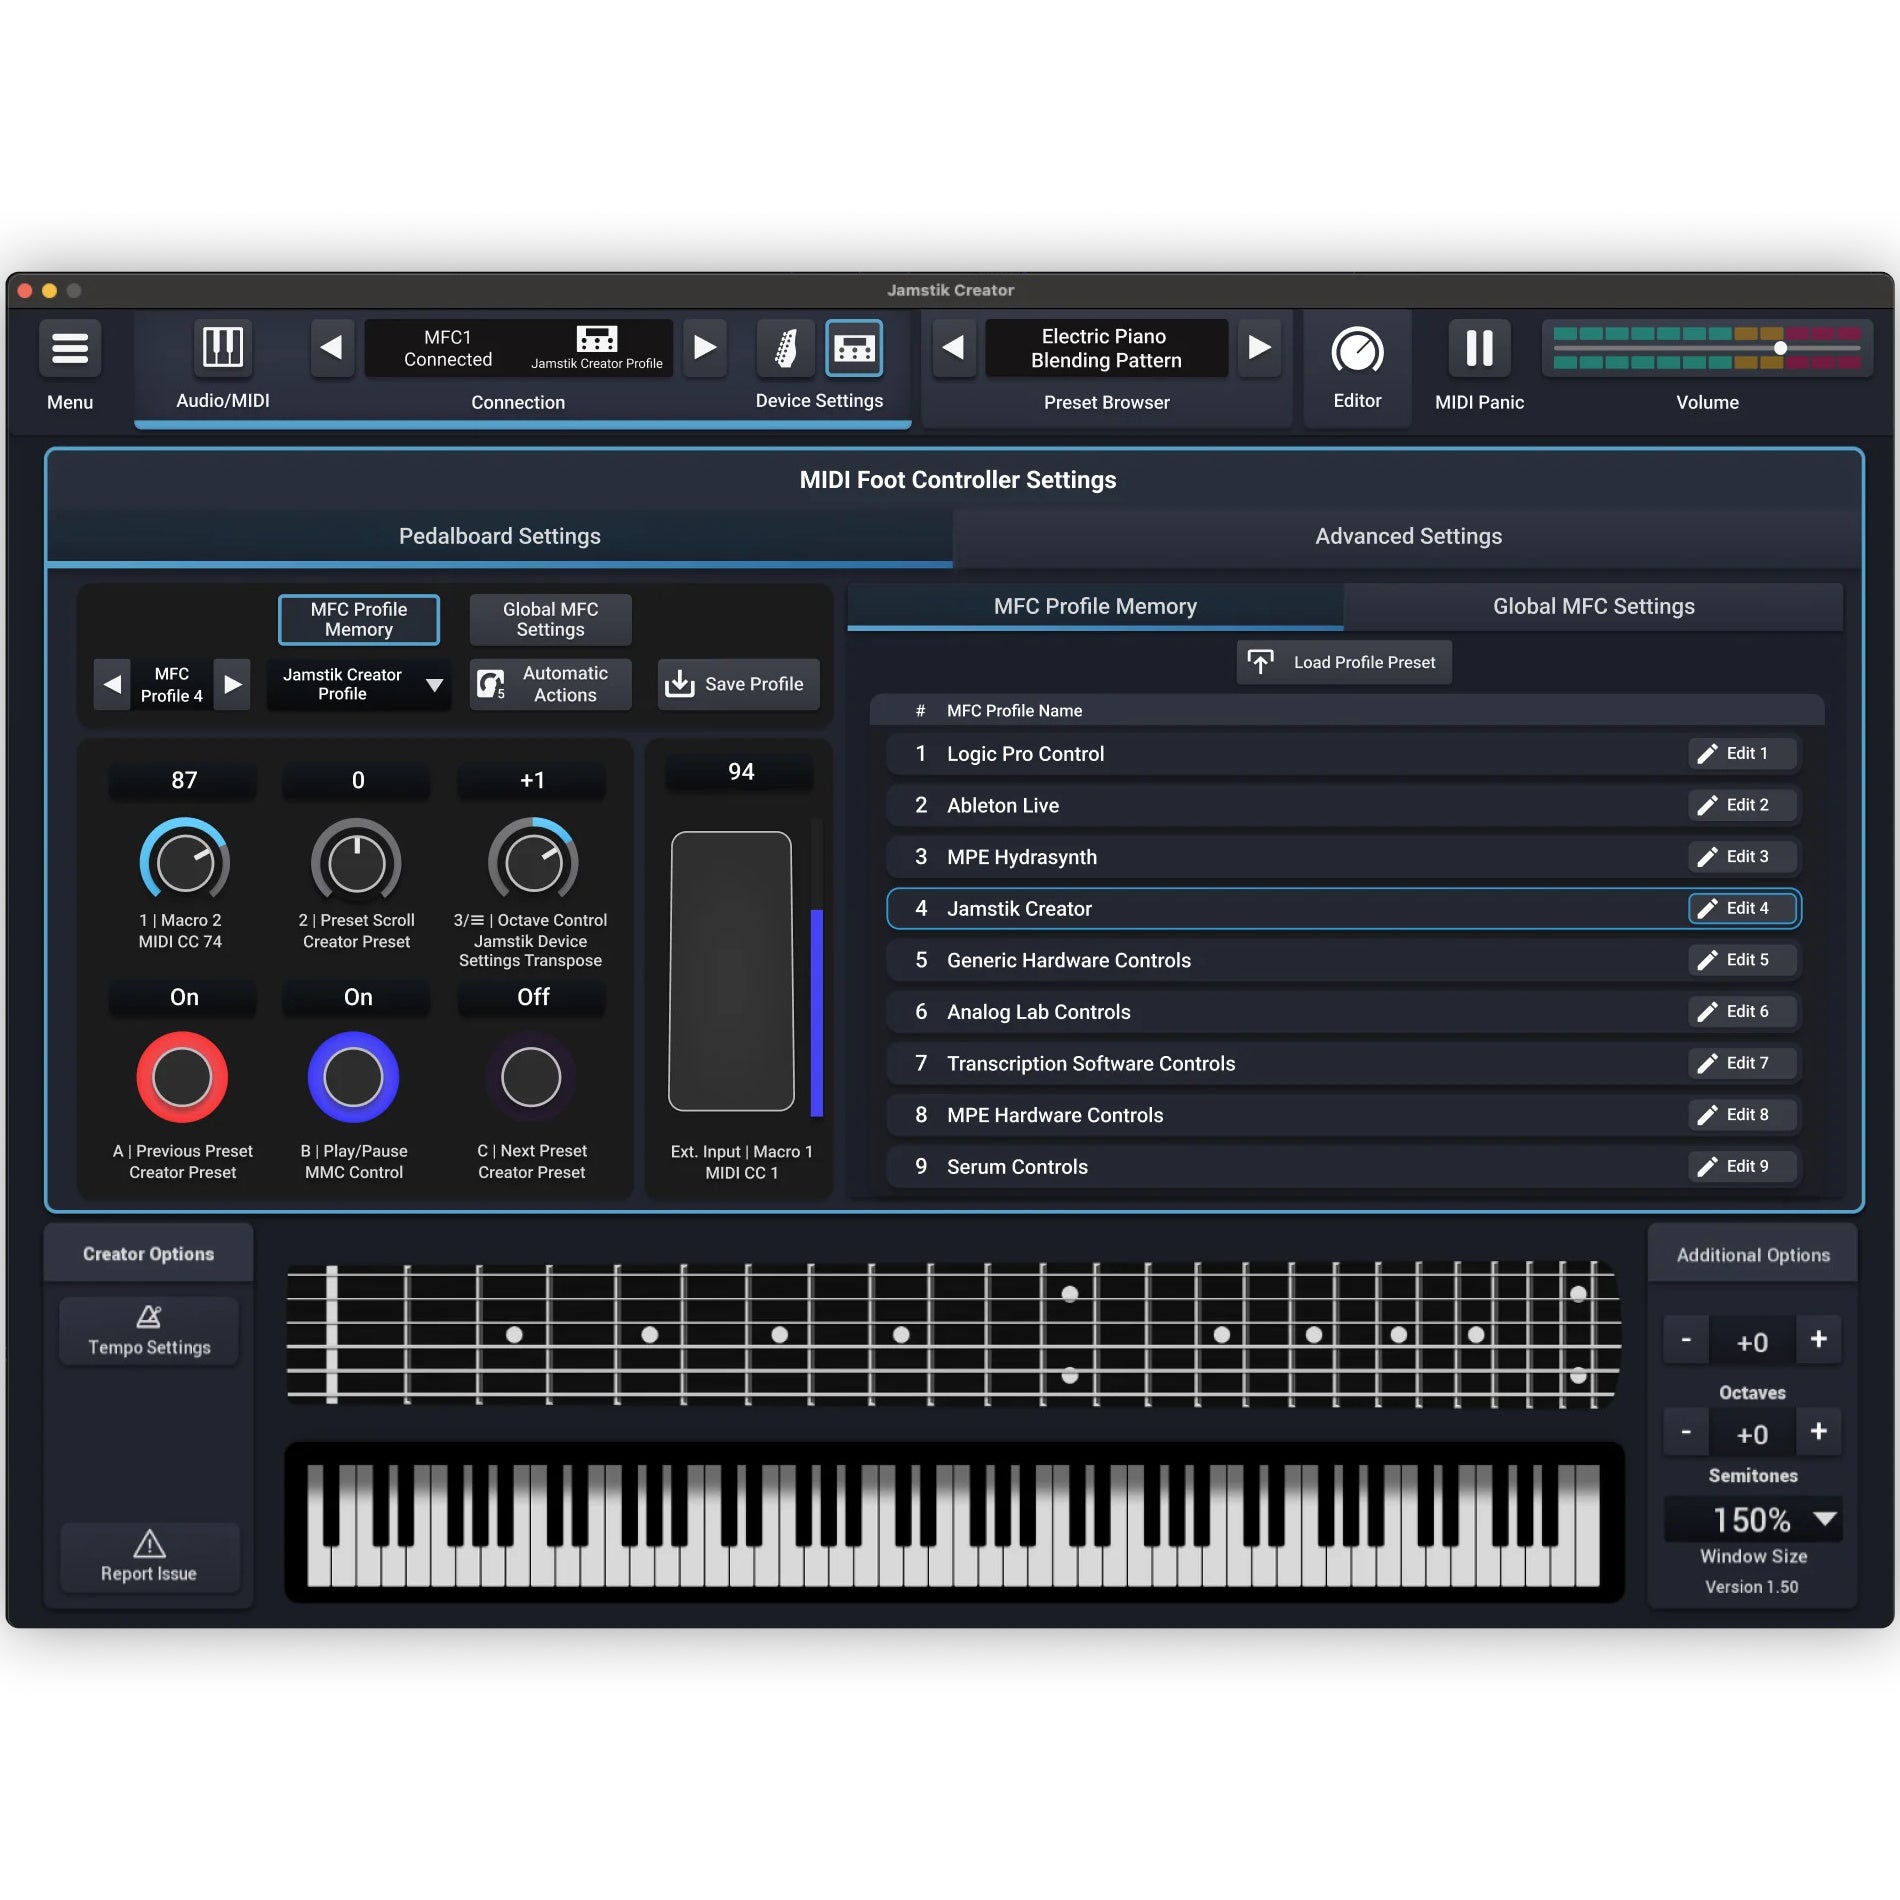This screenshot has width=1900, height=1900.
Task: Select next preset in Preset Browser
Action: pyautogui.click(x=1259, y=348)
